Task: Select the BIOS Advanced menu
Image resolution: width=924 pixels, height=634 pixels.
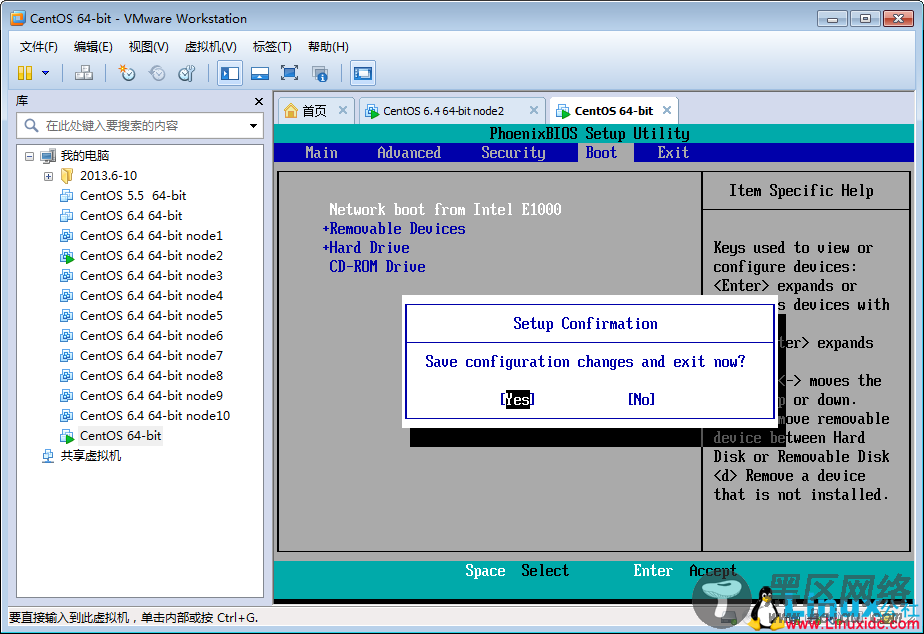Action: coord(409,153)
